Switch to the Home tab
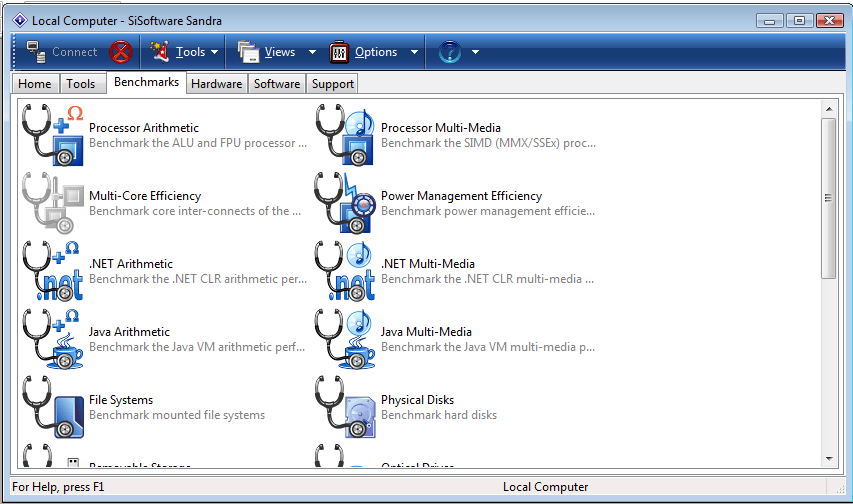 (35, 84)
